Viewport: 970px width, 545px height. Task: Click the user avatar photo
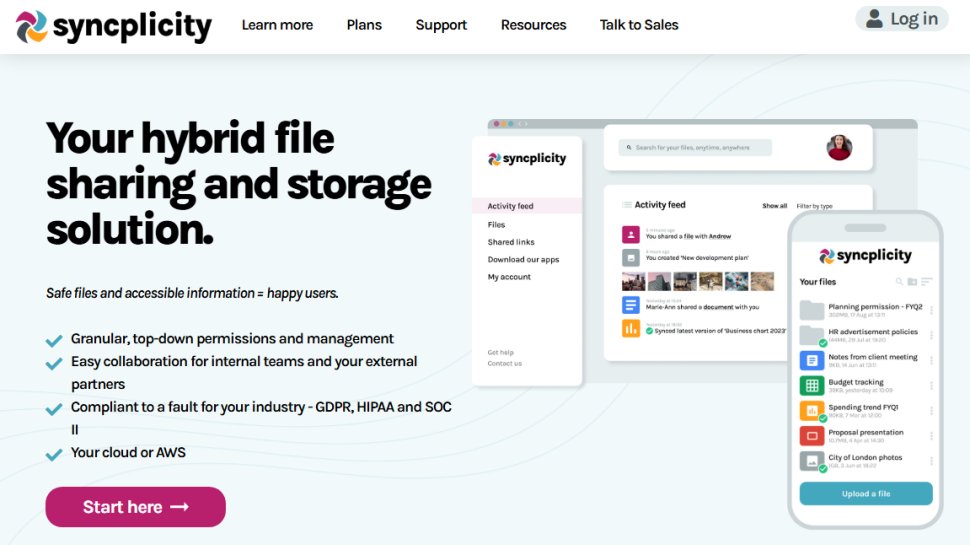click(839, 147)
